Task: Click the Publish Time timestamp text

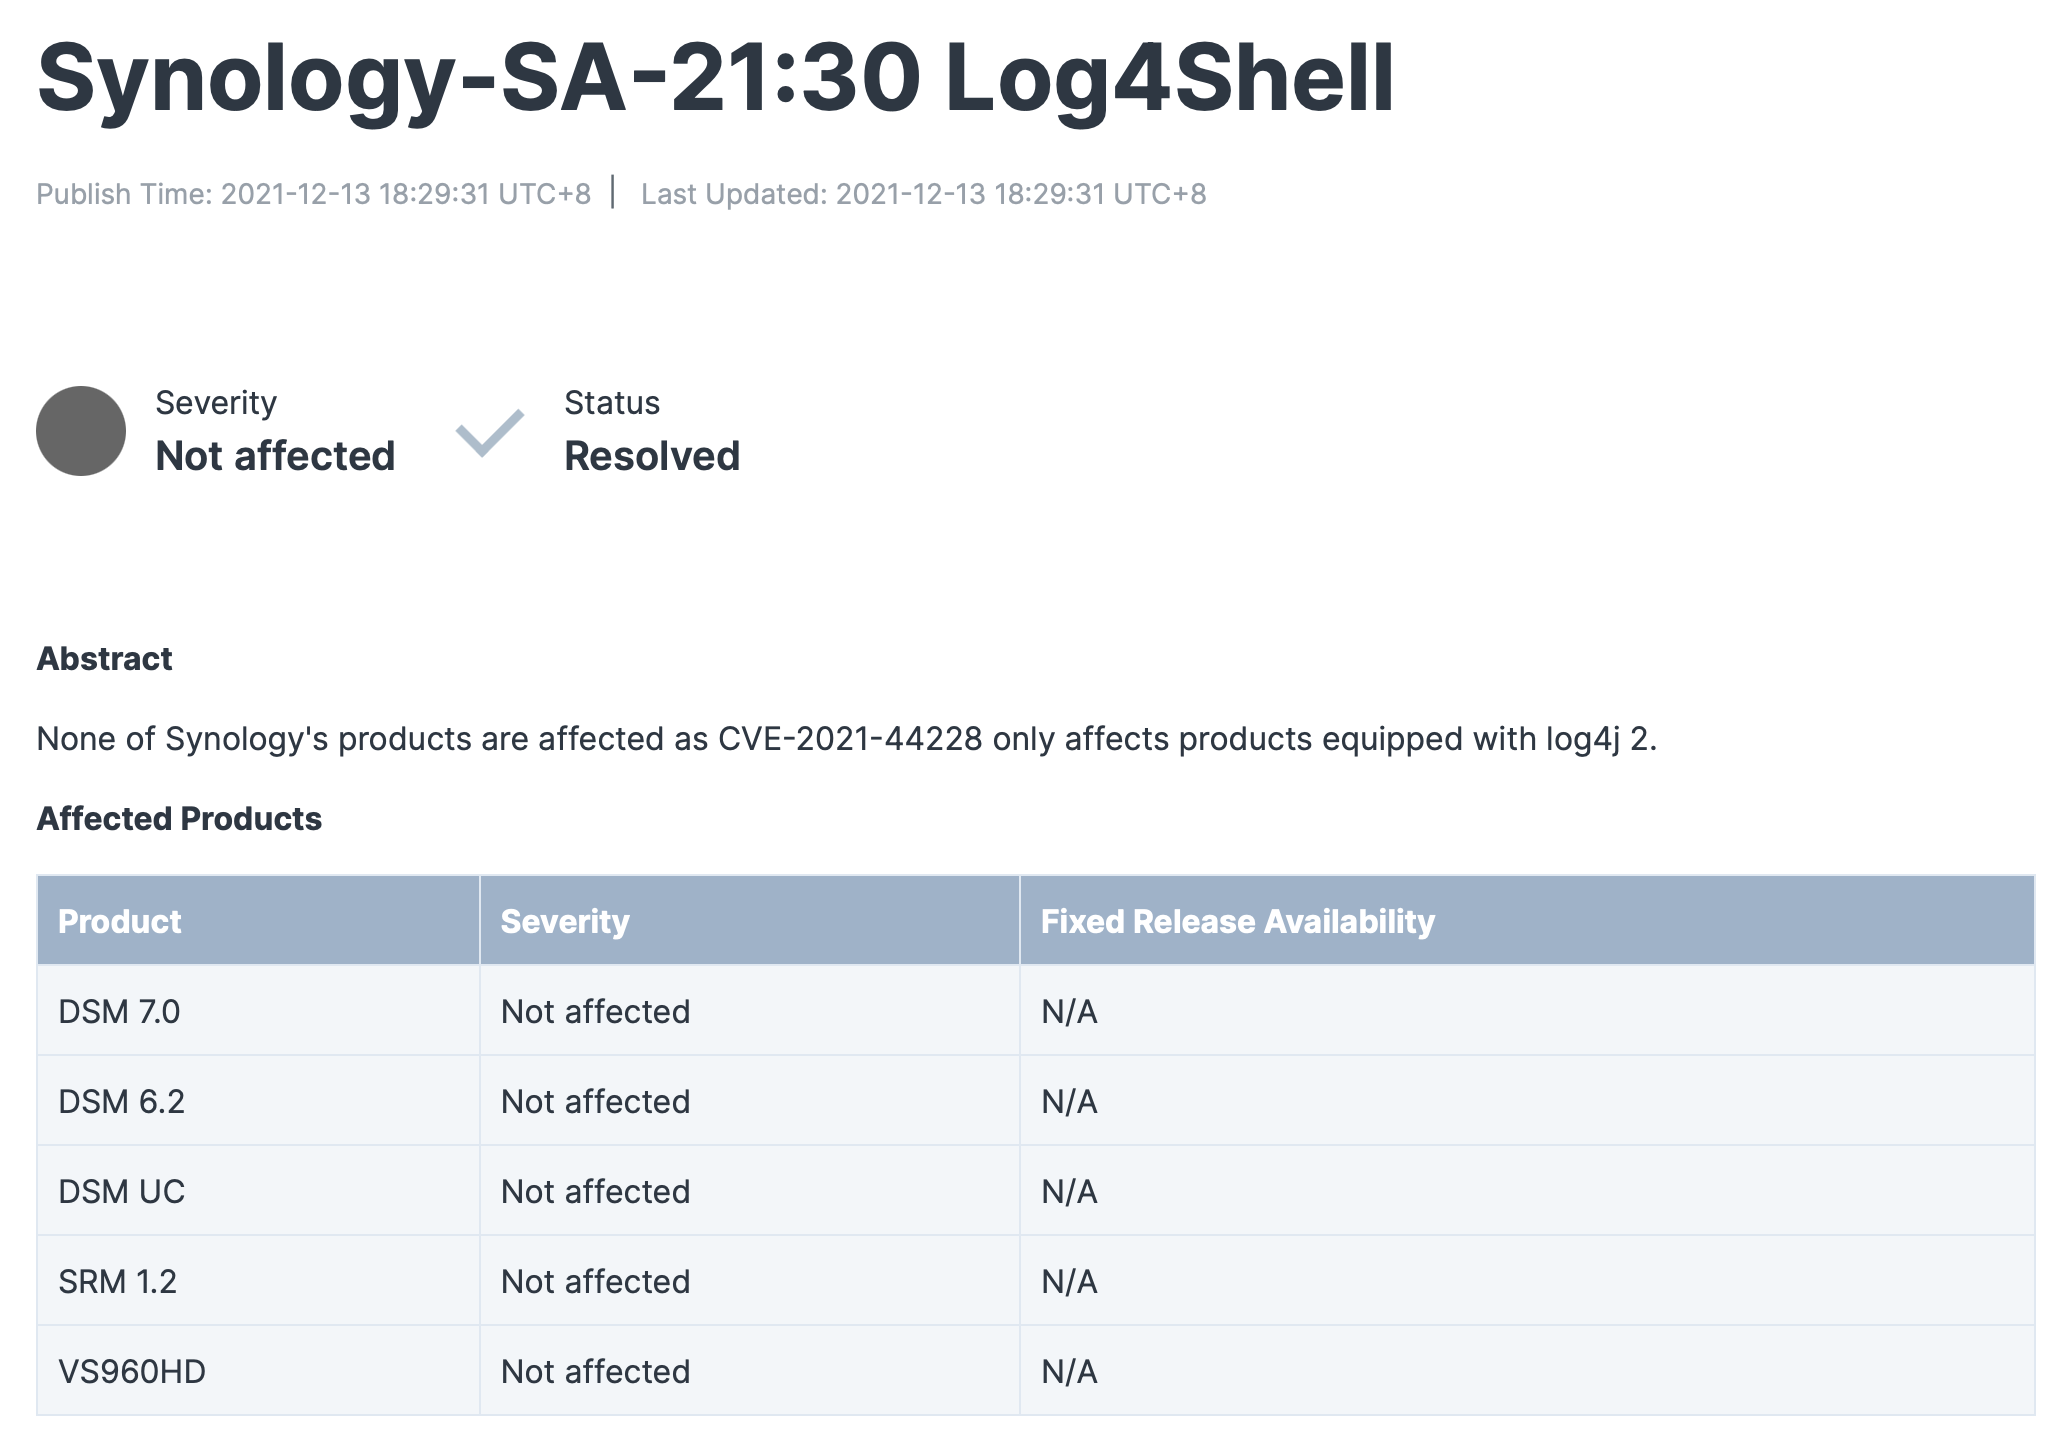Action: click(x=313, y=194)
